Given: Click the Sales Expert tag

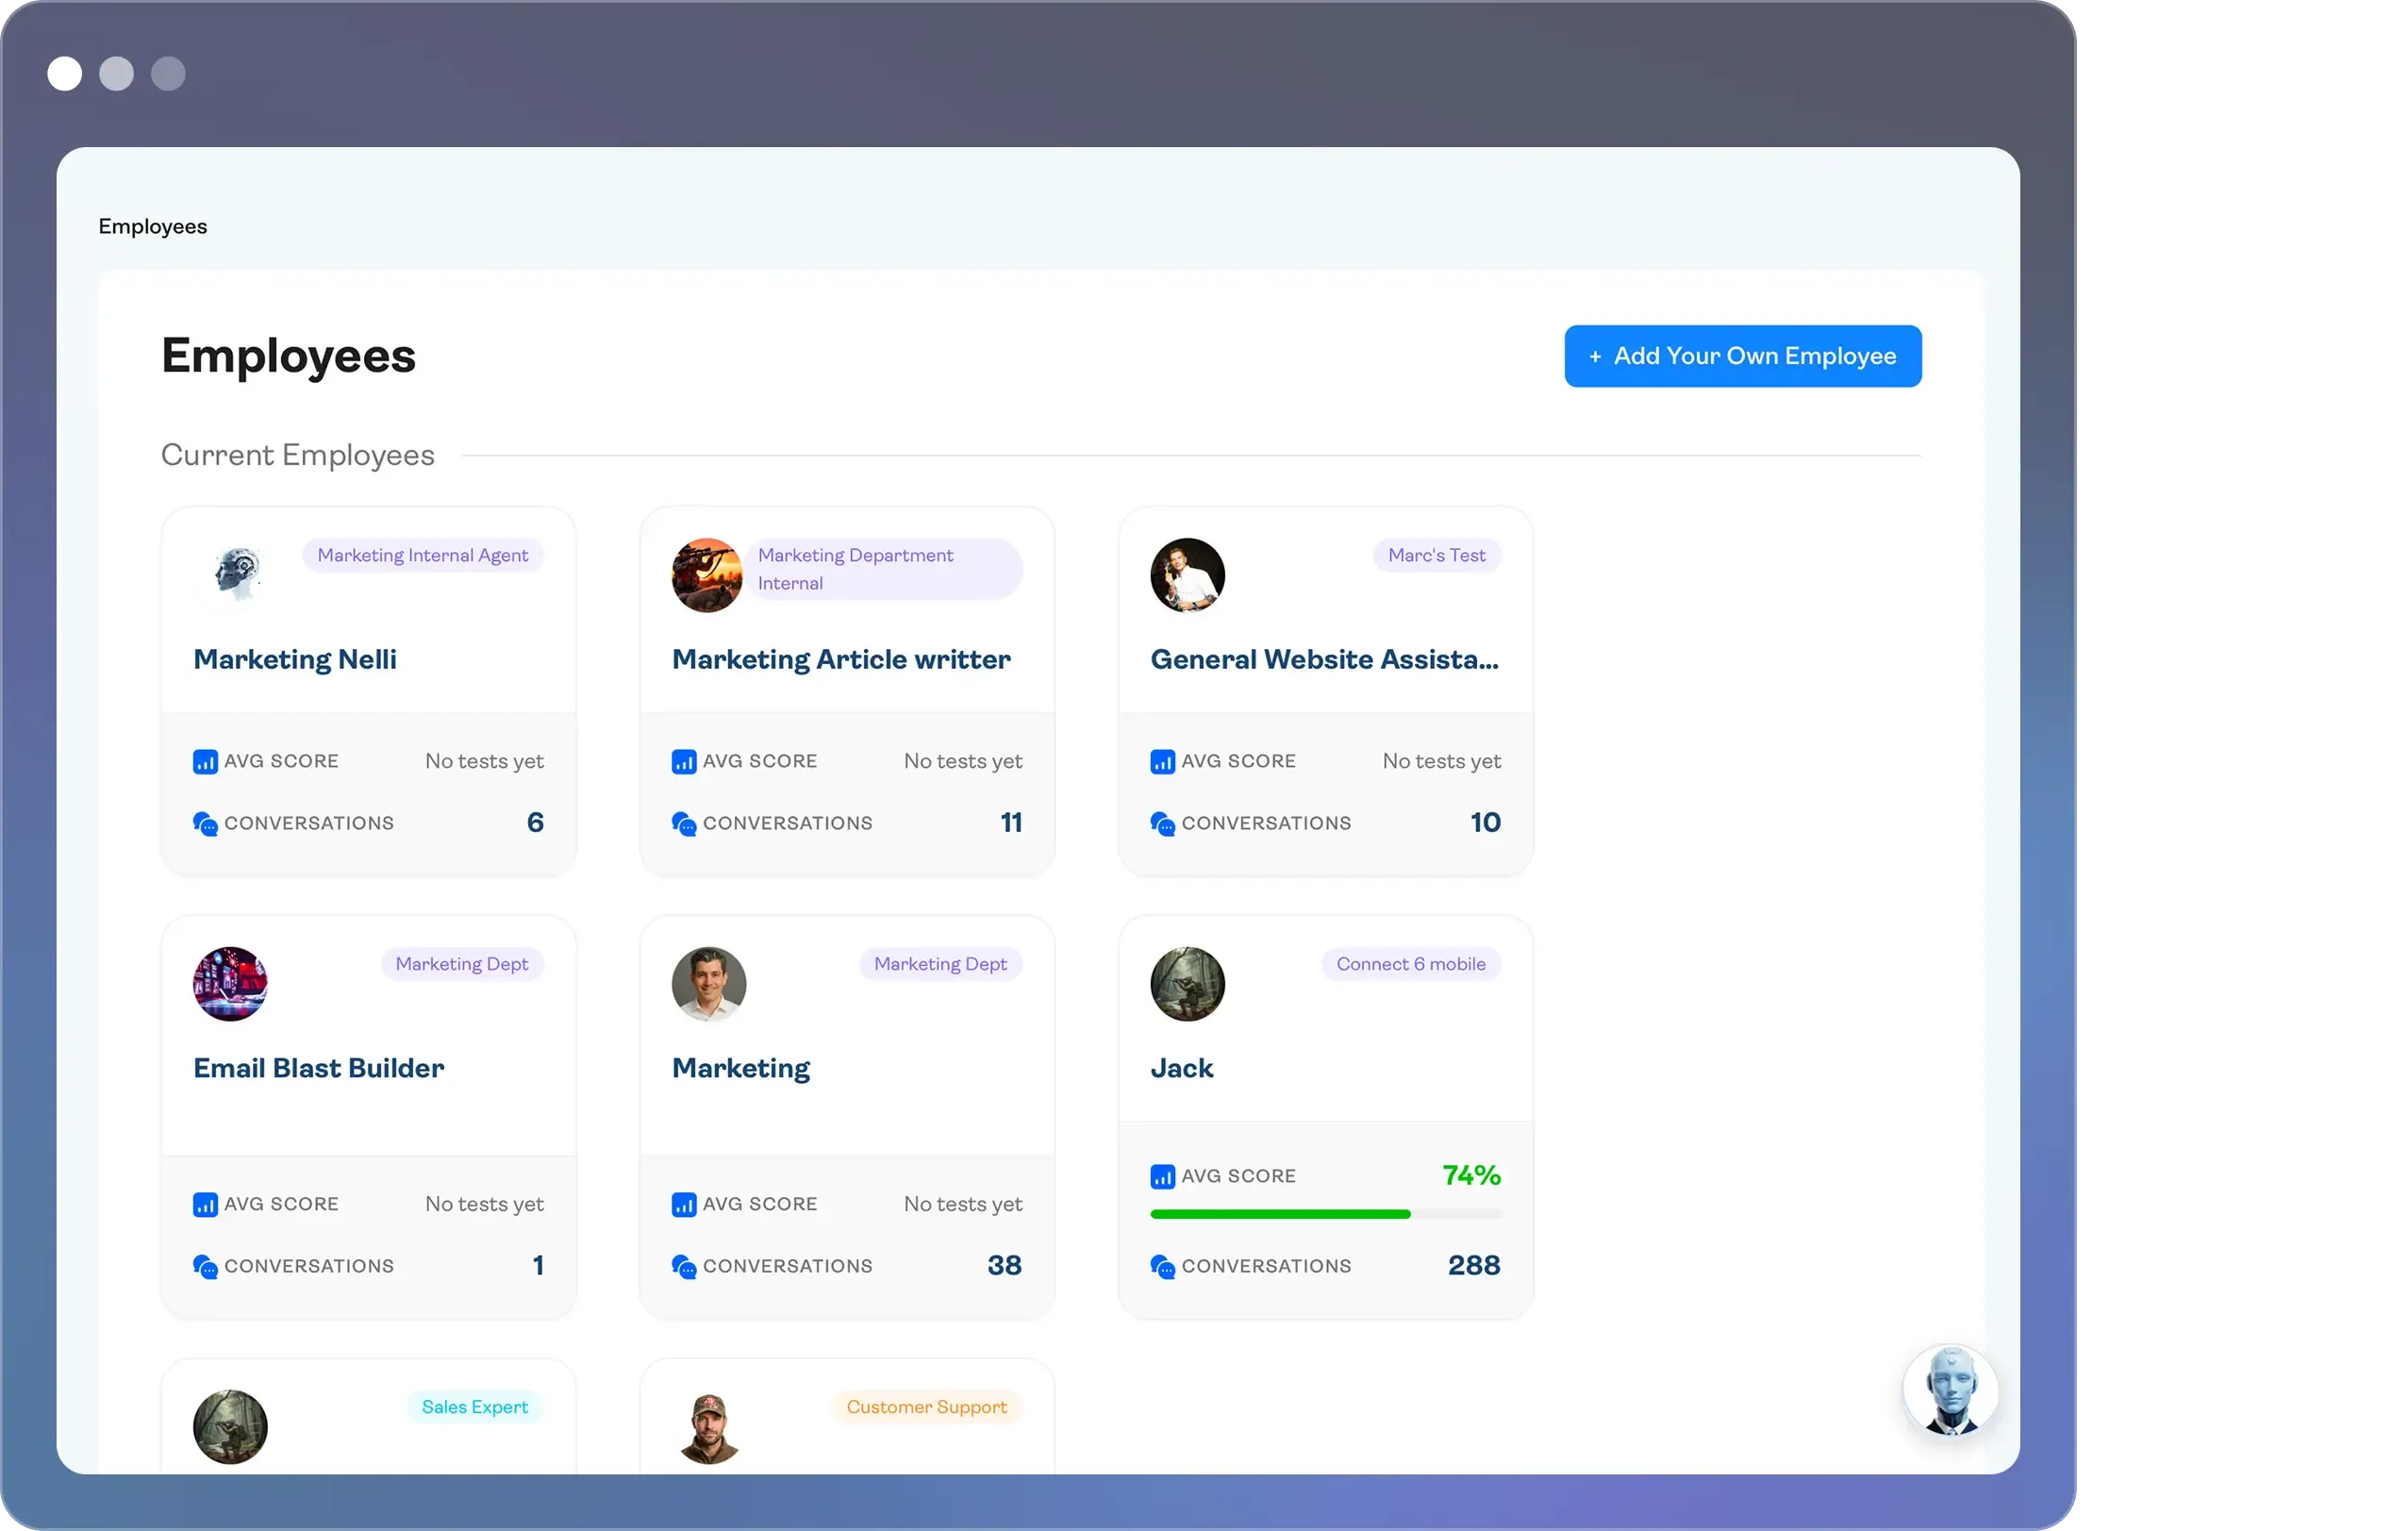Looking at the screenshot, I should tap(475, 1406).
